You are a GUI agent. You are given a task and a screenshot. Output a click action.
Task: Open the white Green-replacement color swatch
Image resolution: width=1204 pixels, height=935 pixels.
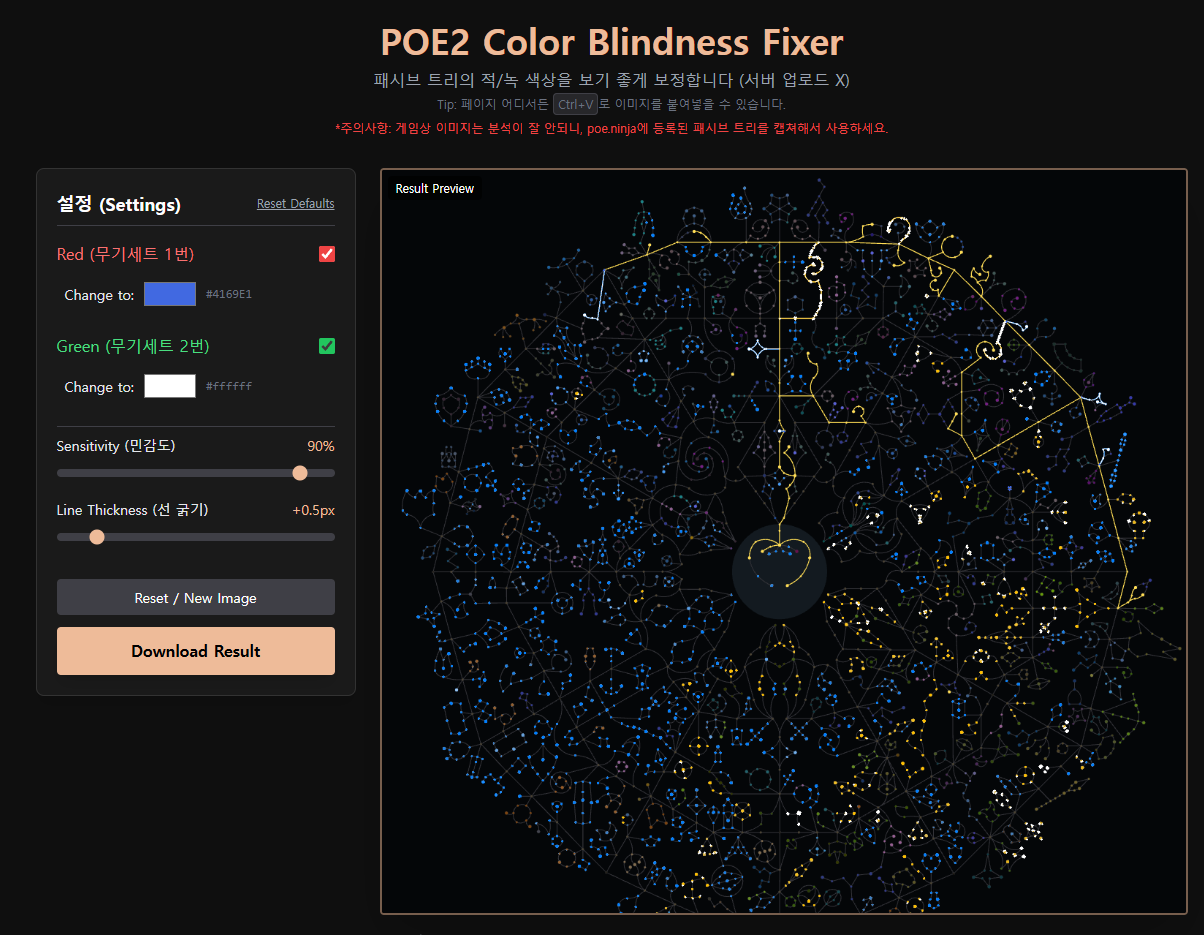170,386
